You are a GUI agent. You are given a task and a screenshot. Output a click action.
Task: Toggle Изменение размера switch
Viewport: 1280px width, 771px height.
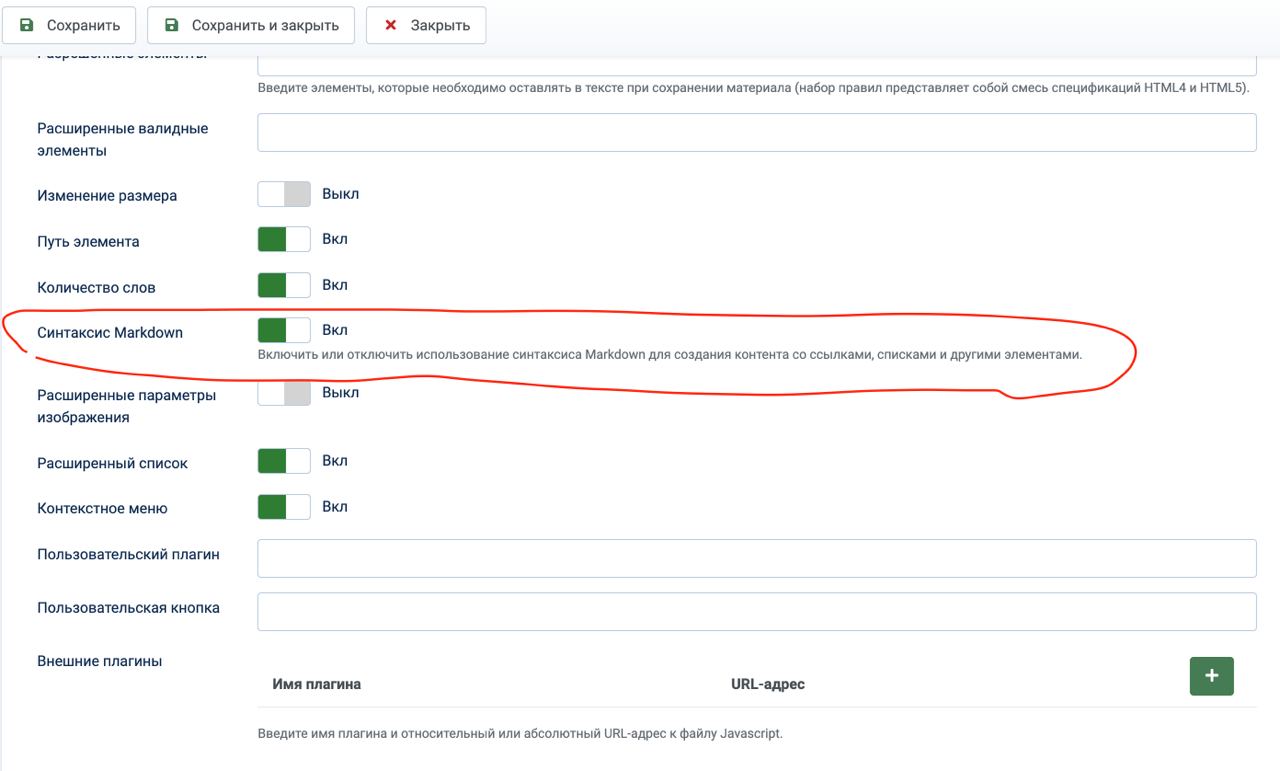(284, 194)
